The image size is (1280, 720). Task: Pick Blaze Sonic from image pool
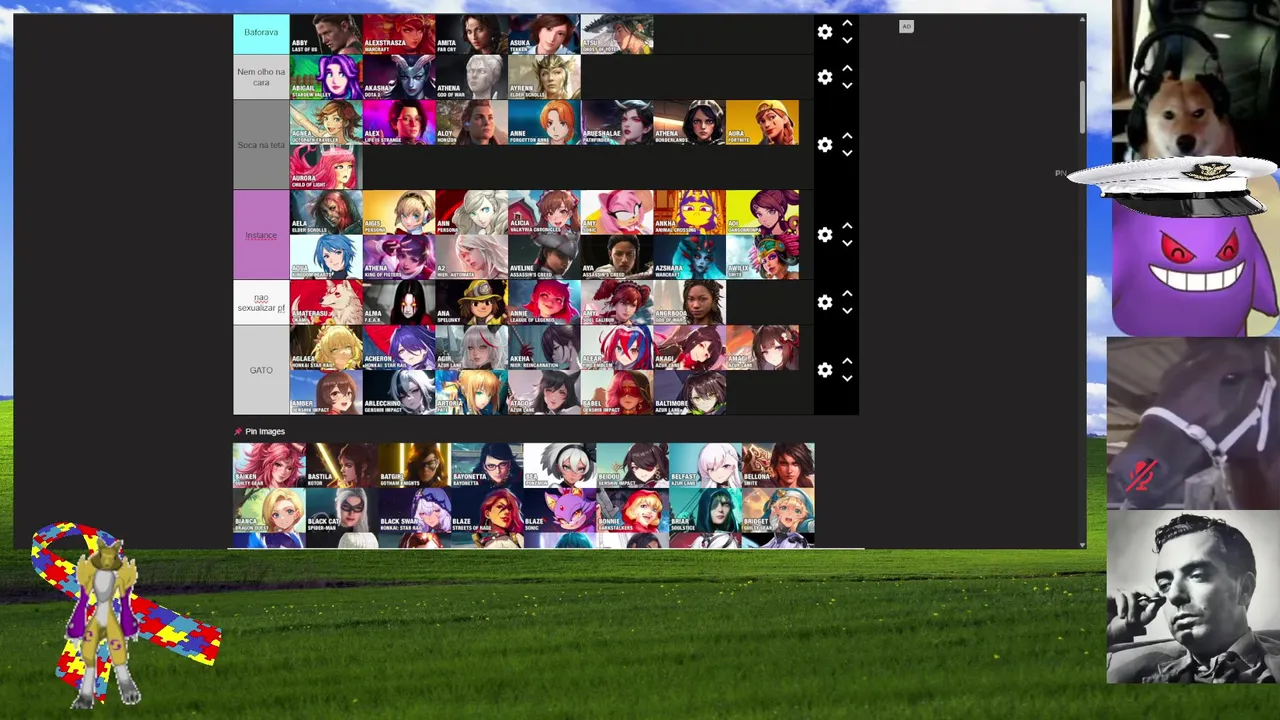560,510
